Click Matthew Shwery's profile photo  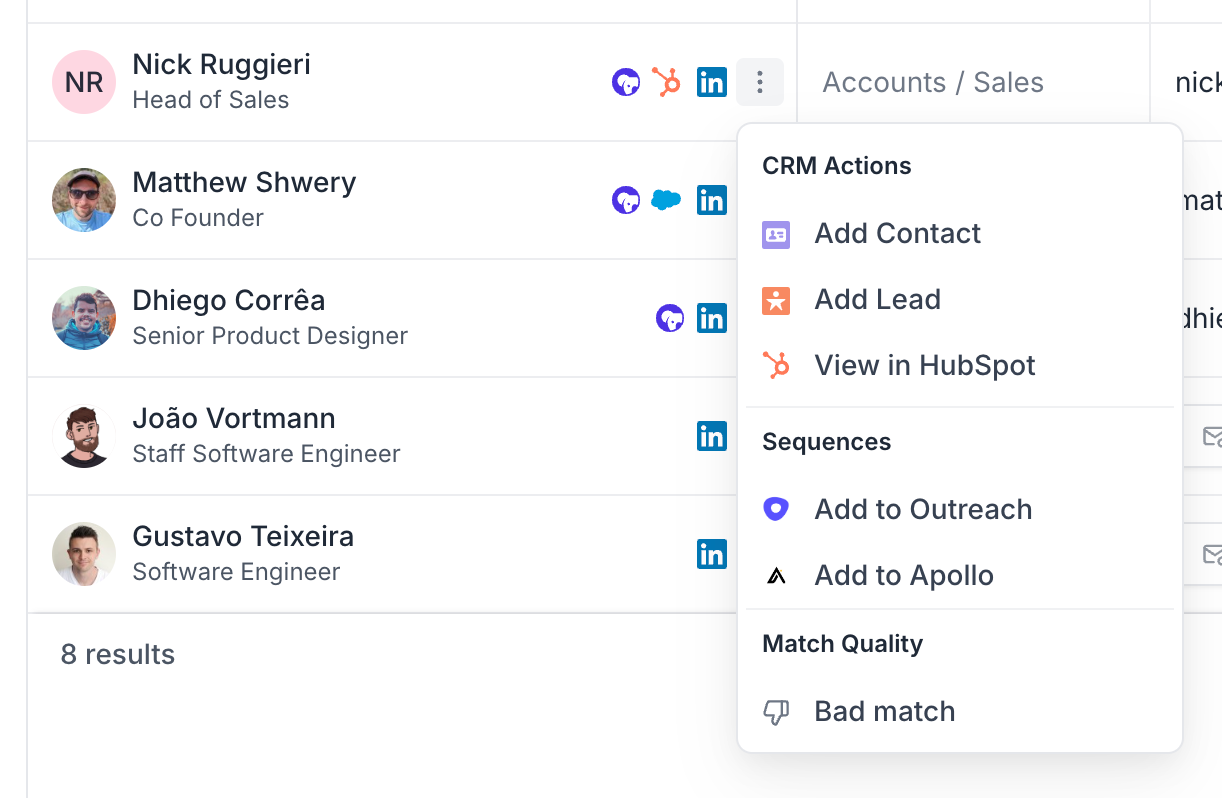click(x=84, y=200)
